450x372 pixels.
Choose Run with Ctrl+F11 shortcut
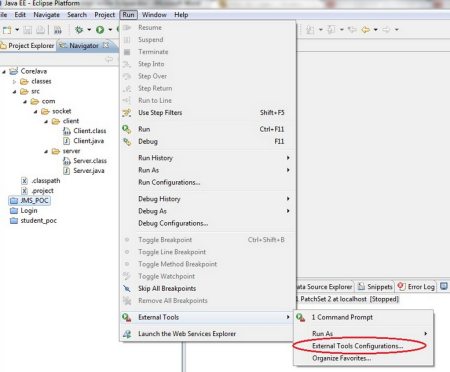tap(207, 129)
